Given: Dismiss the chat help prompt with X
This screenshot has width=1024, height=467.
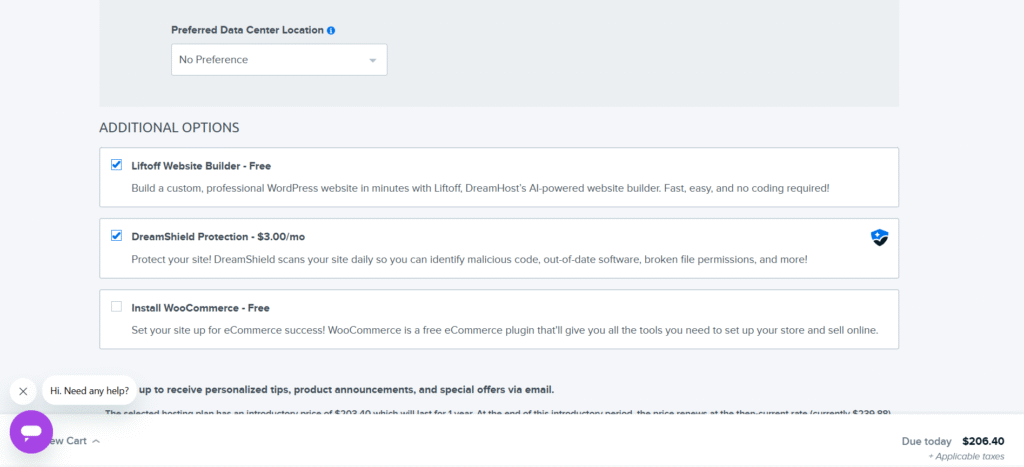Looking at the screenshot, I should point(23,391).
